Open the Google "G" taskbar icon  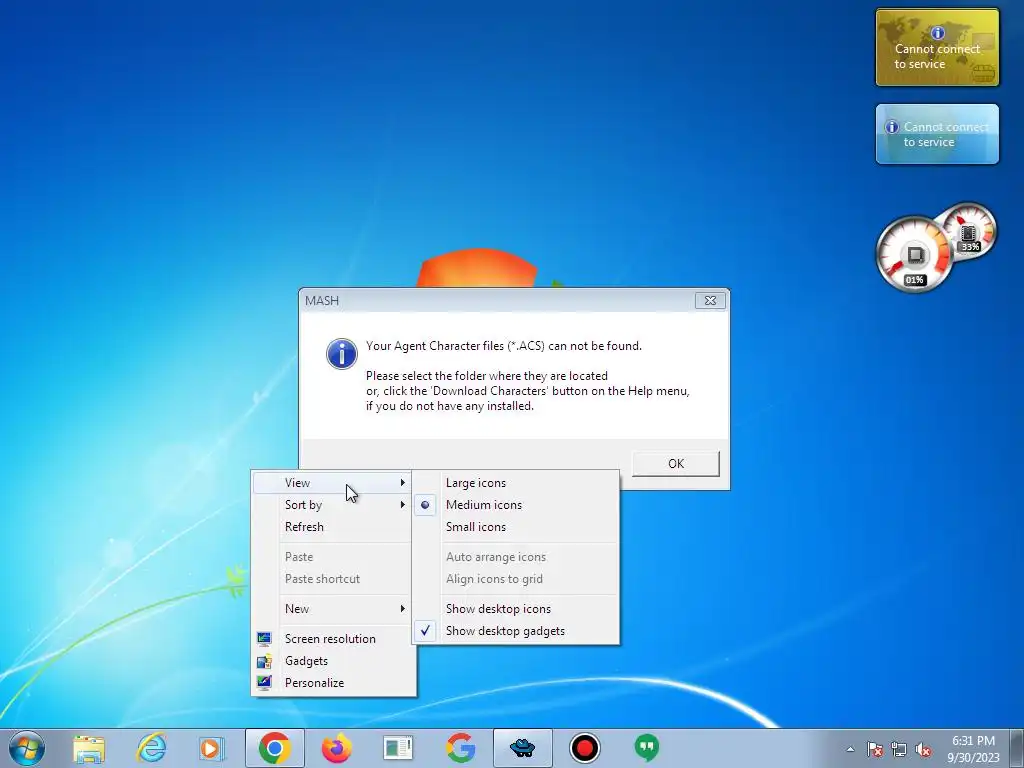(460, 748)
